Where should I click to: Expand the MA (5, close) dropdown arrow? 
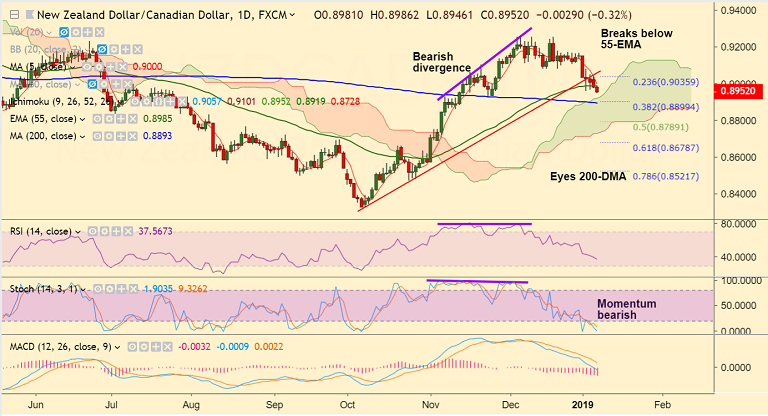(x=72, y=67)
